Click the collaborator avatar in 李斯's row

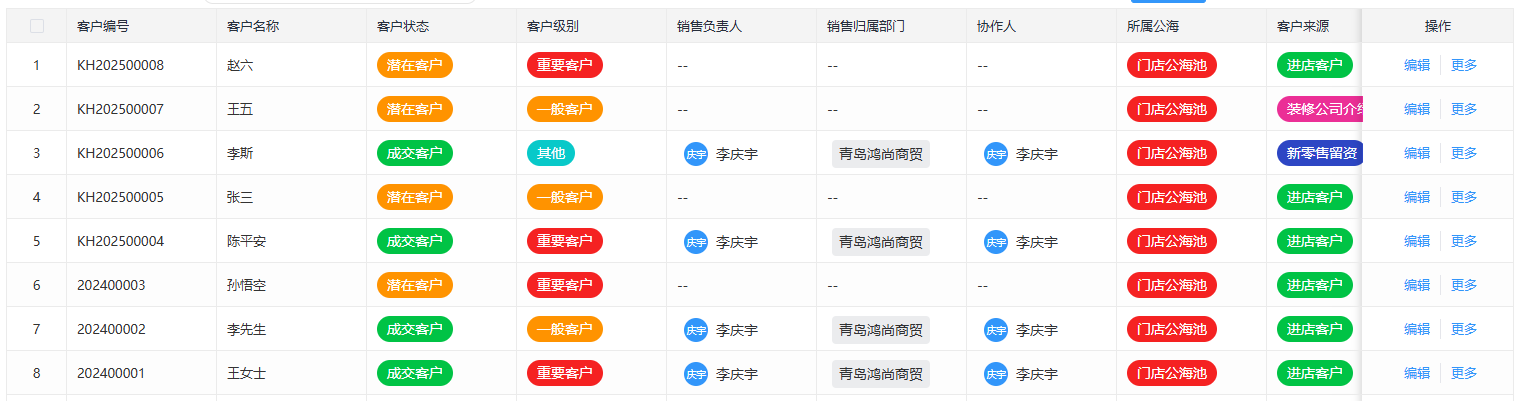click(996, 154)
